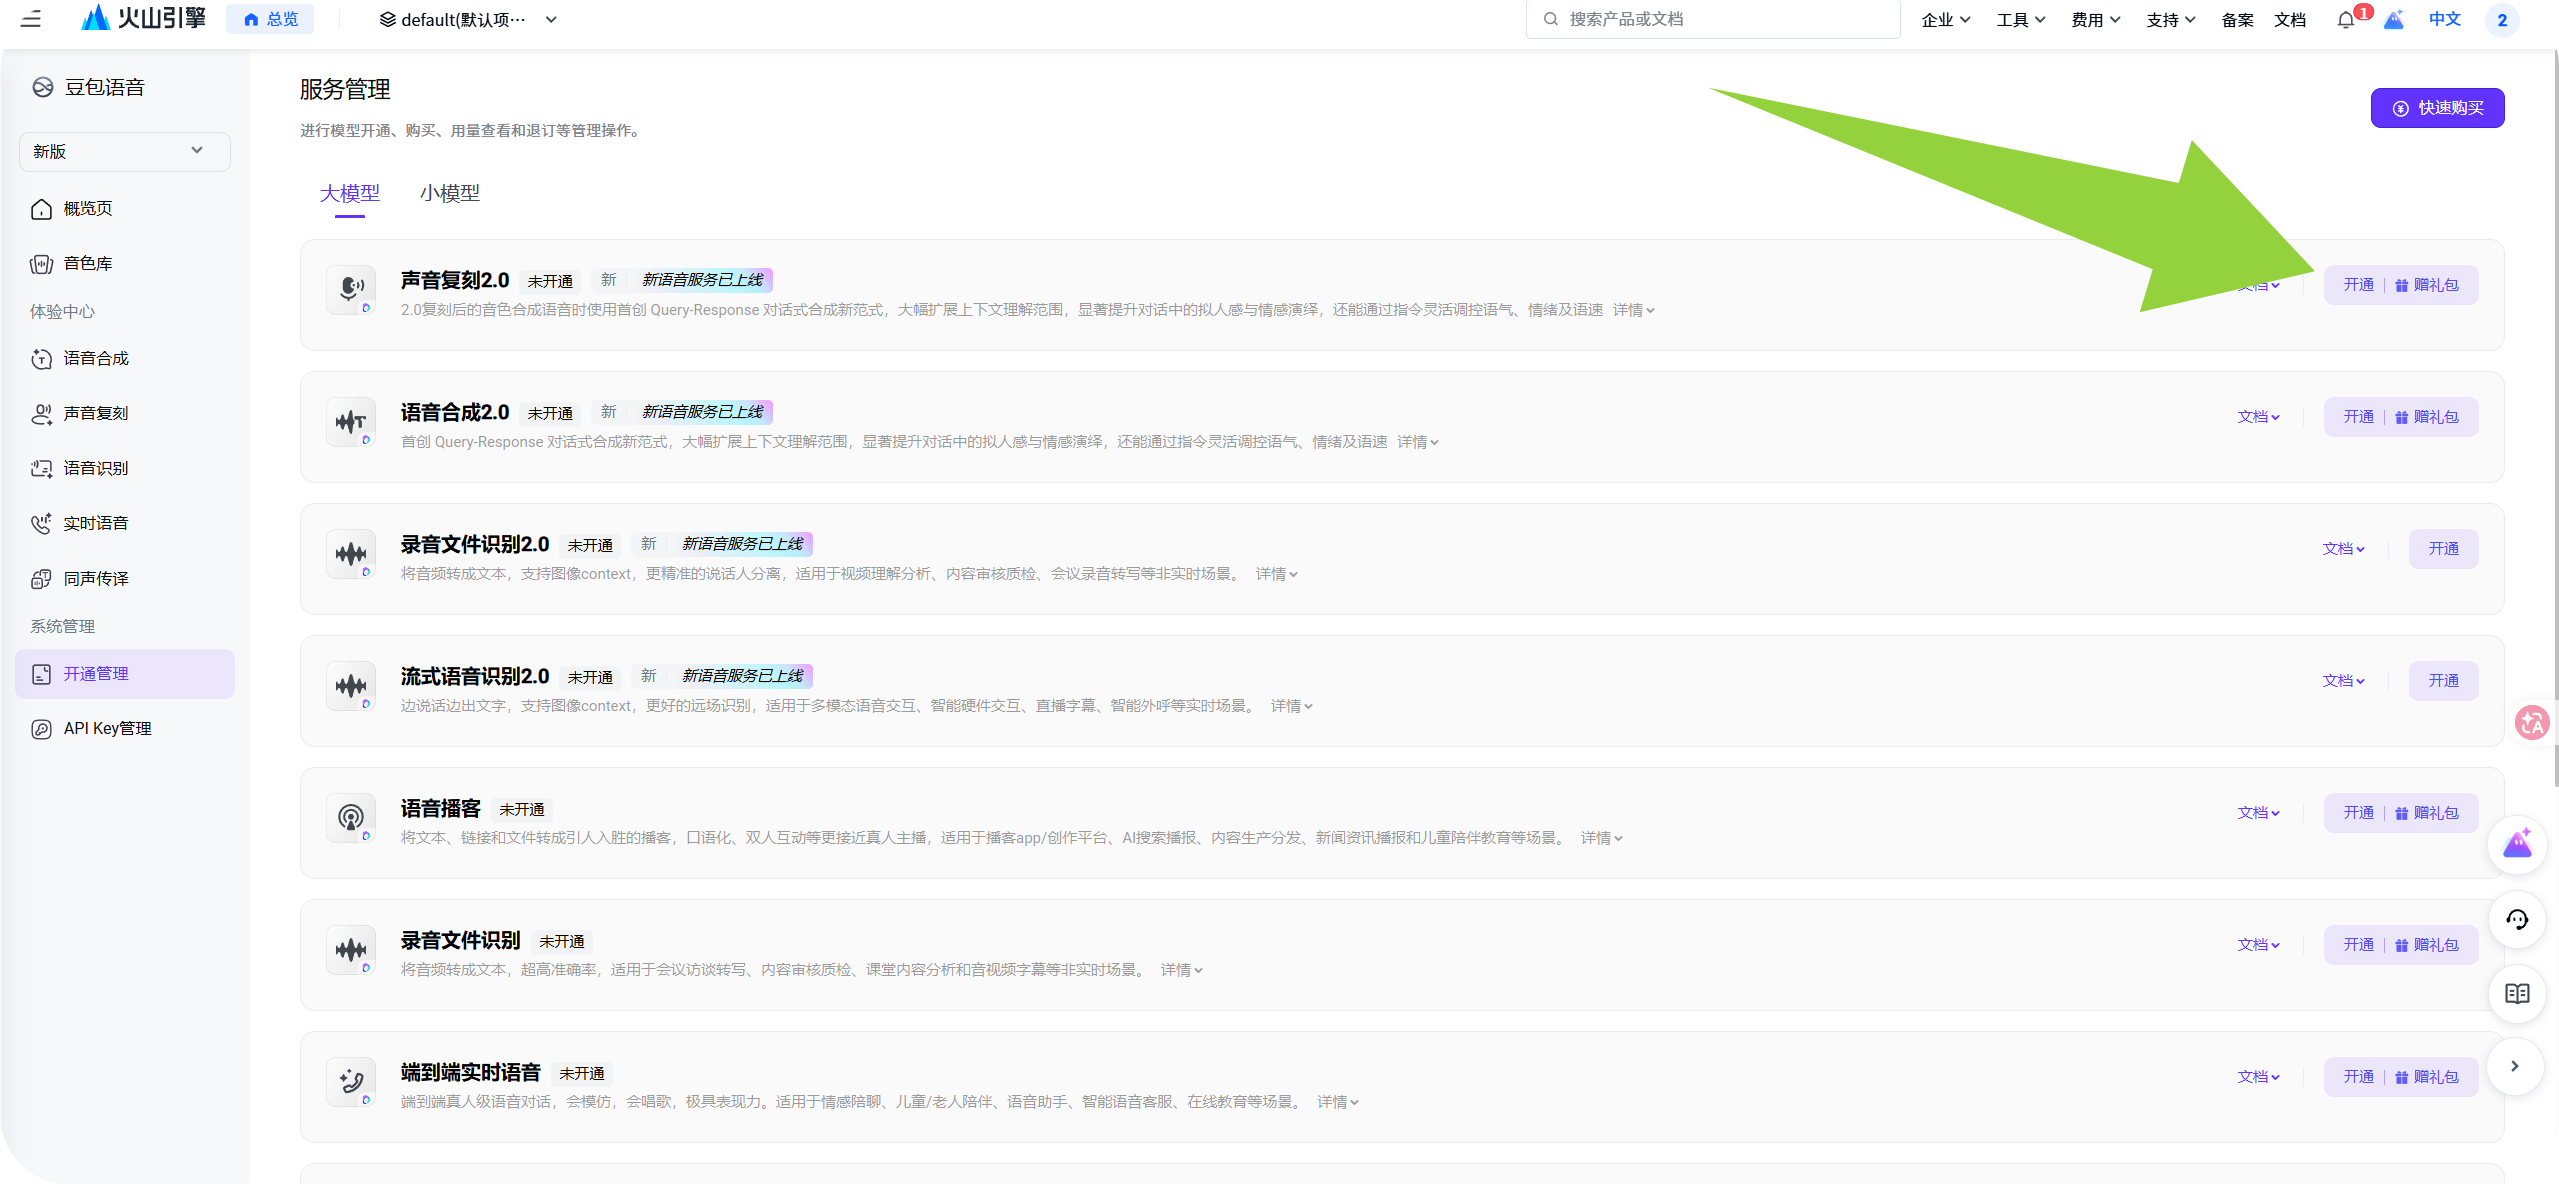This screenshot has height=1184, width=2559.
Task: Click 开通 for 流式语音识别2.0
Action: click(2443, 681)
